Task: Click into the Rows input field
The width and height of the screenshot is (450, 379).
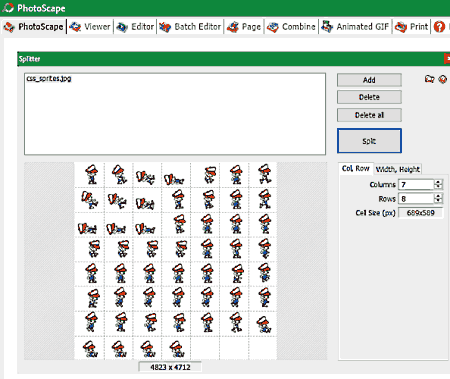Action: click(416, 199)
